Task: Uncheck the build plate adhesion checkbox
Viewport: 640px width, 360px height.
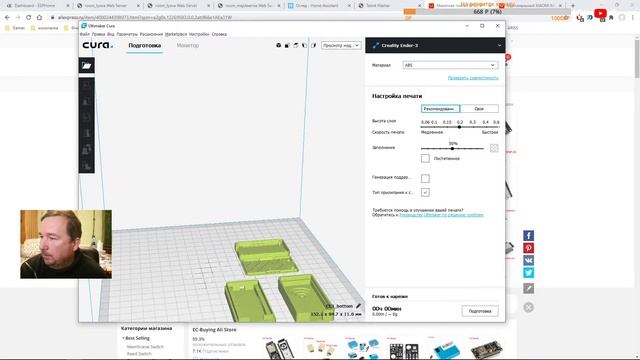Action: coord(425,192)
